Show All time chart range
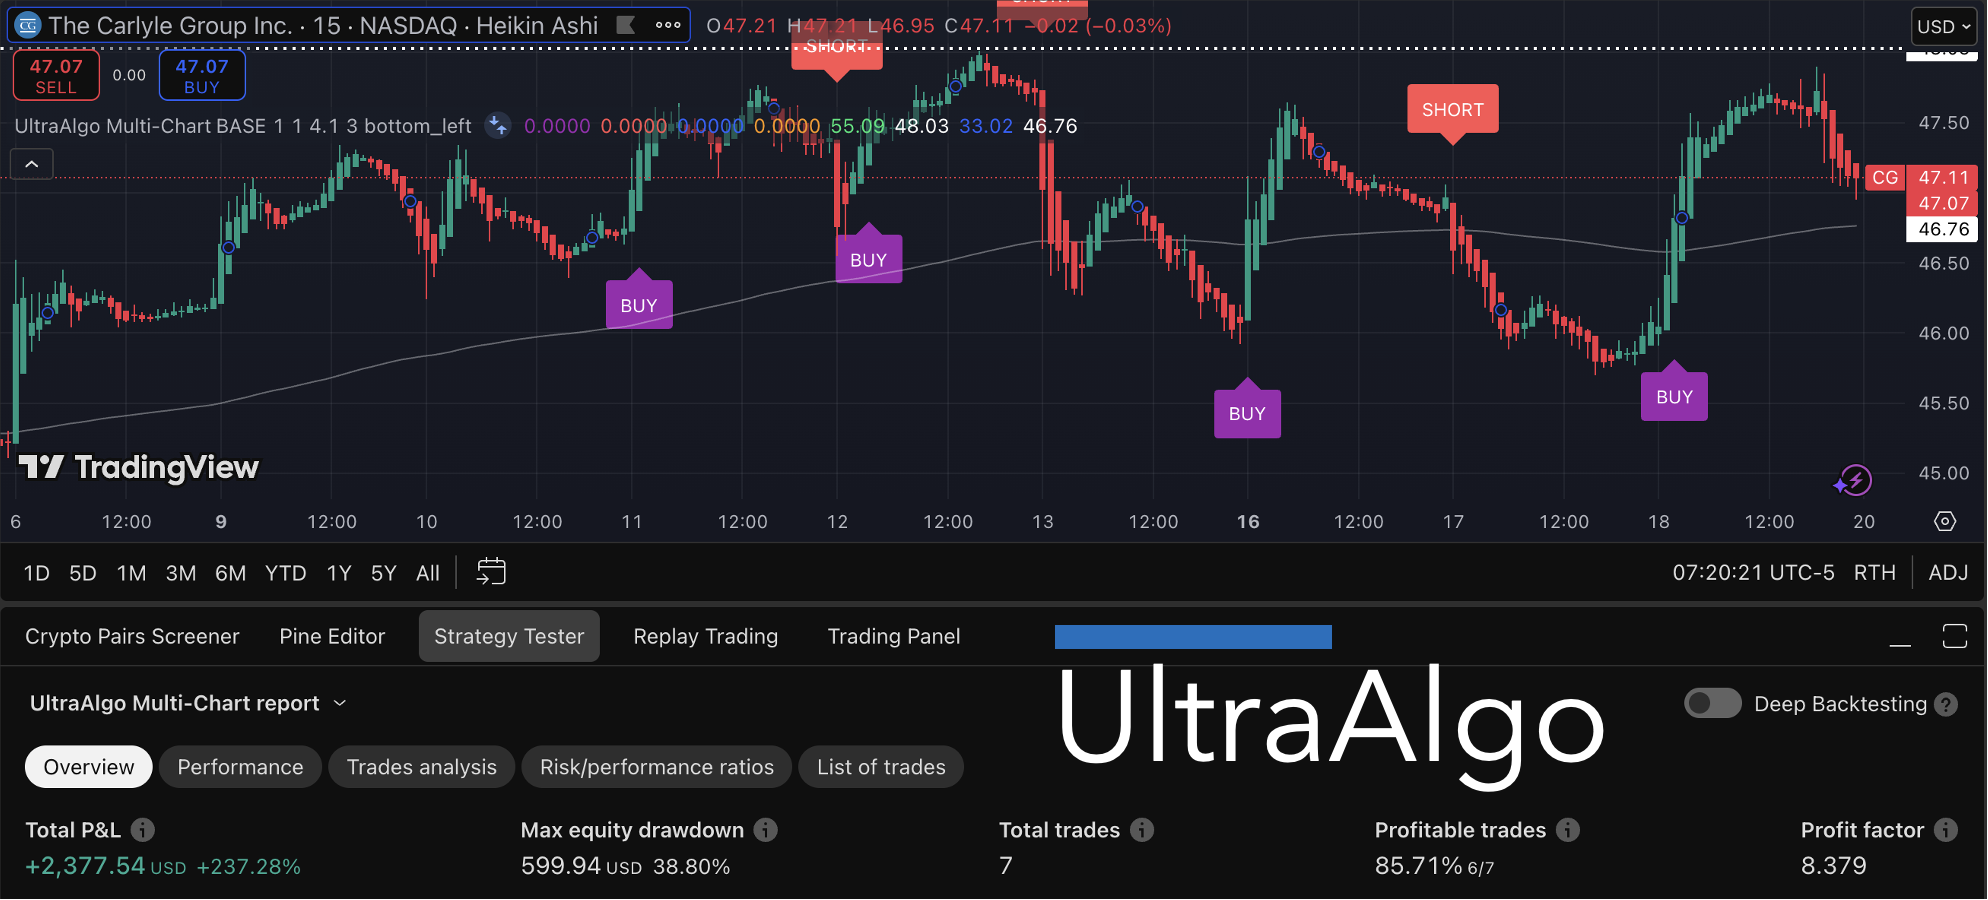 (x=428, y=573)
